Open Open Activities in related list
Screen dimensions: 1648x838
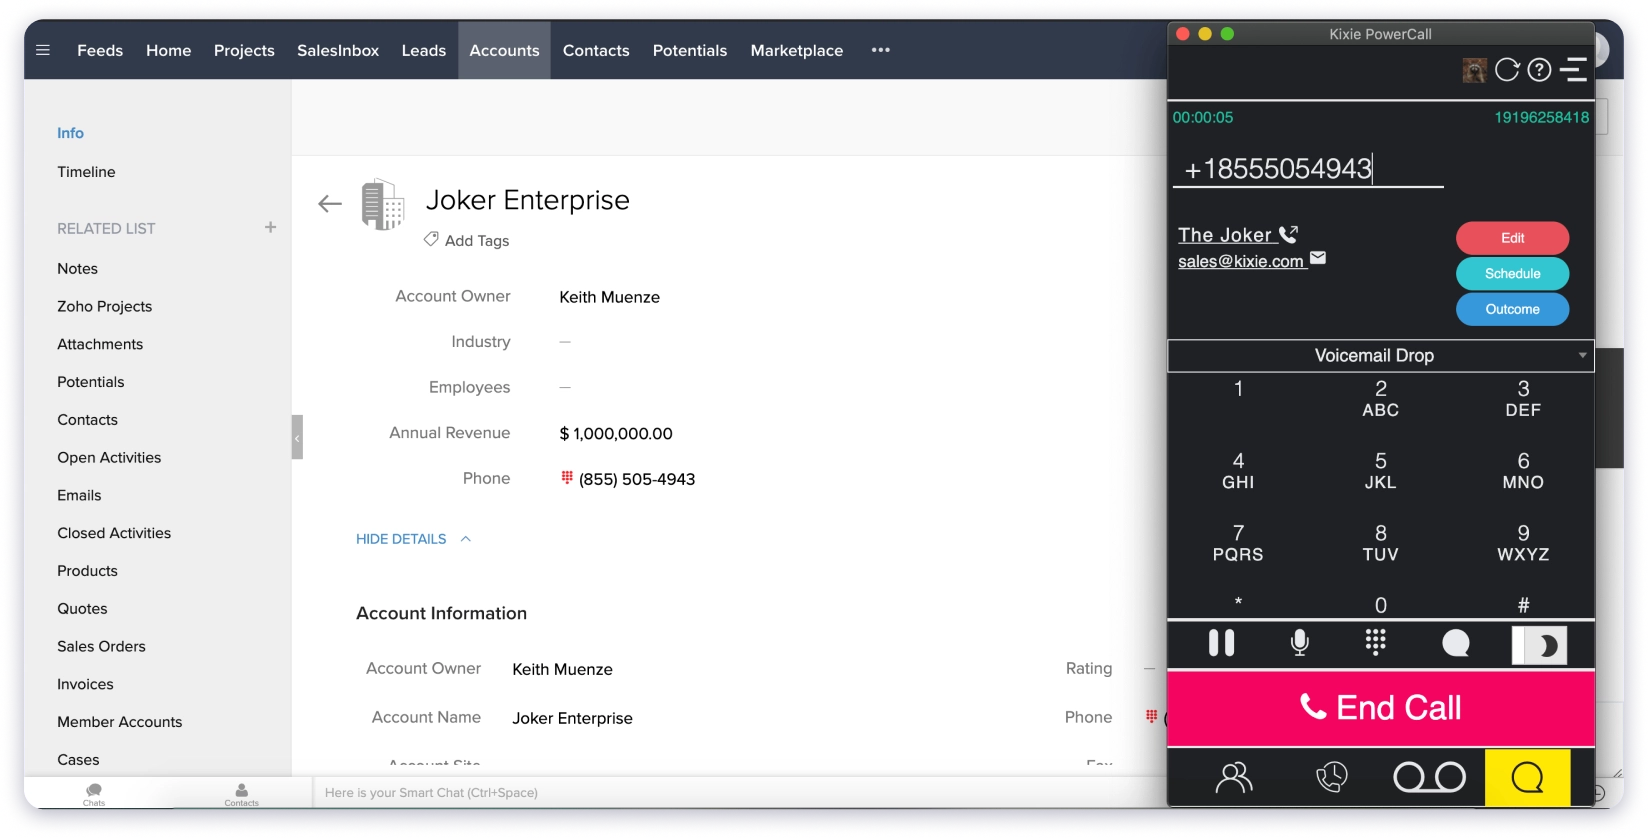pyautogui.click(x=109, y=457)
